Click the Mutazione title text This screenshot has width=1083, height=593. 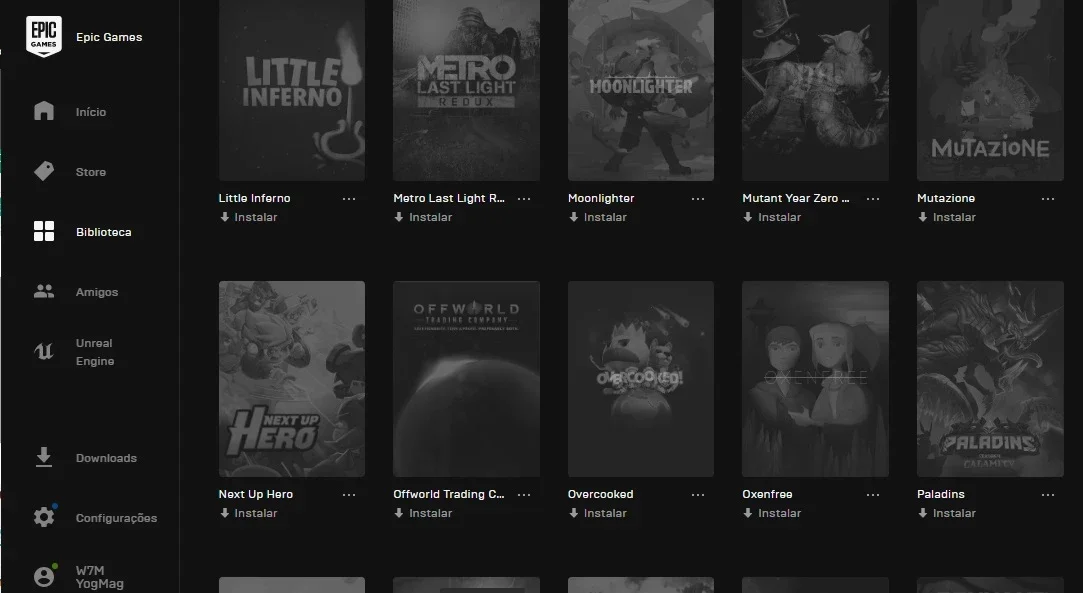coord(946,198)
